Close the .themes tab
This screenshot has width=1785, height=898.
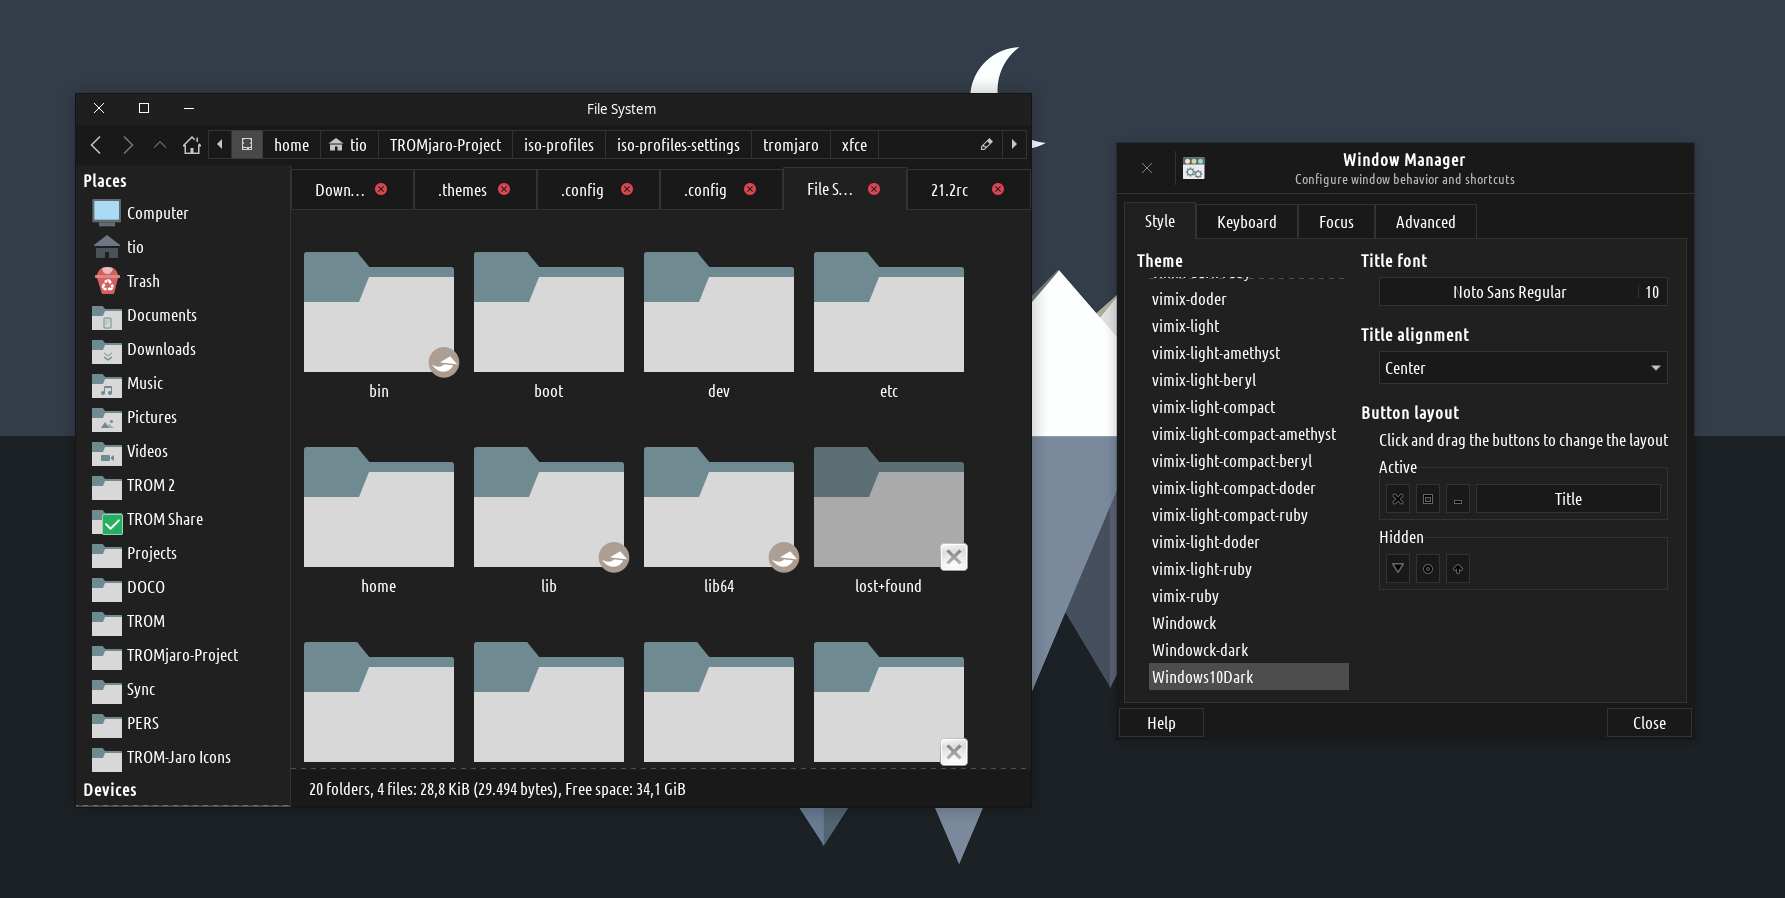pos(504,189)
